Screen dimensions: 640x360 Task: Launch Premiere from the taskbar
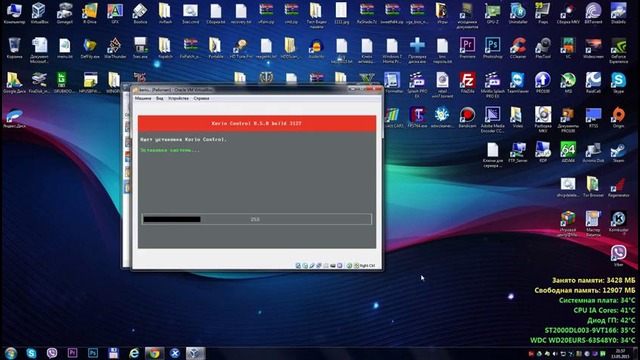point(72,353)
